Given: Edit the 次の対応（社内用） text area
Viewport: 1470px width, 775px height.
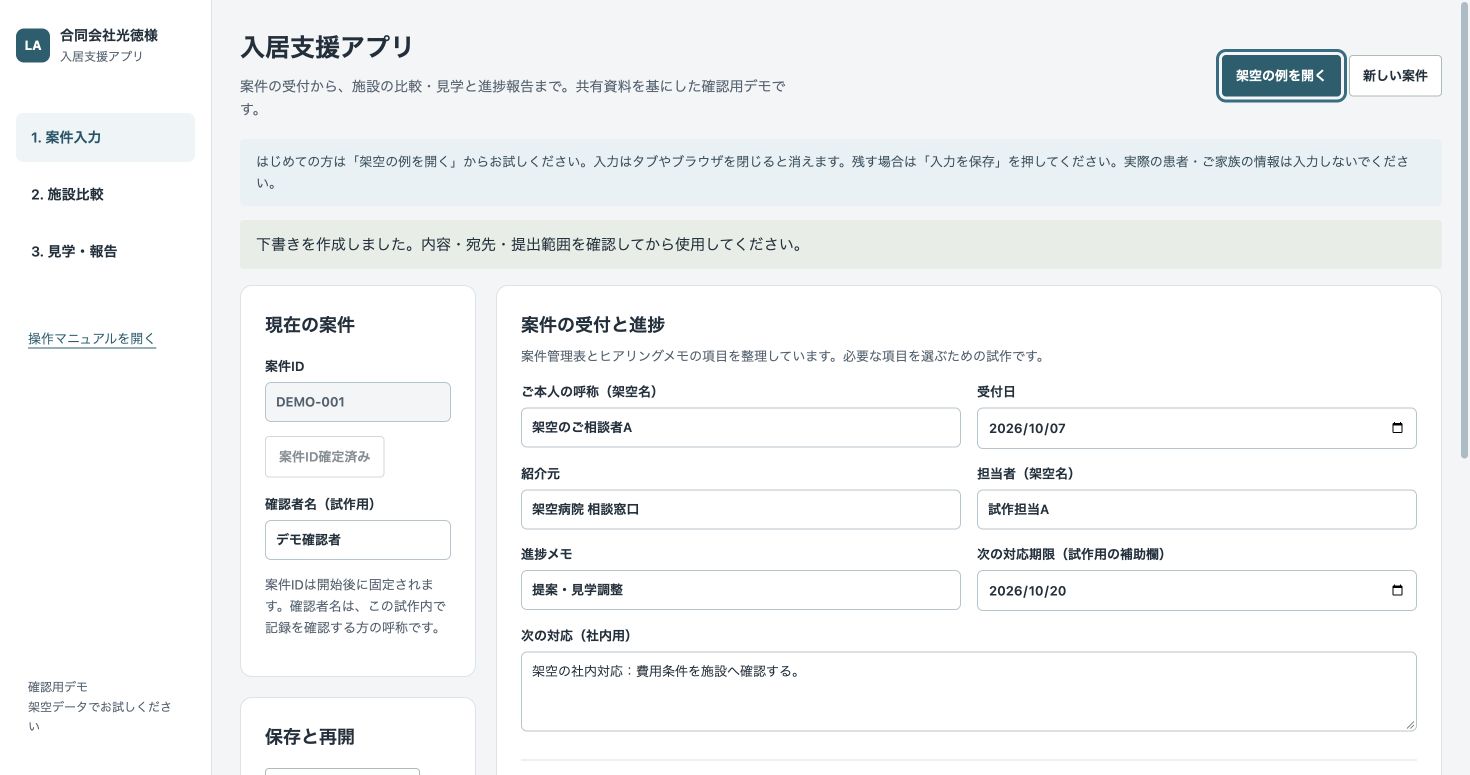Looking at the screenshot, I should (x=968, y=691).
